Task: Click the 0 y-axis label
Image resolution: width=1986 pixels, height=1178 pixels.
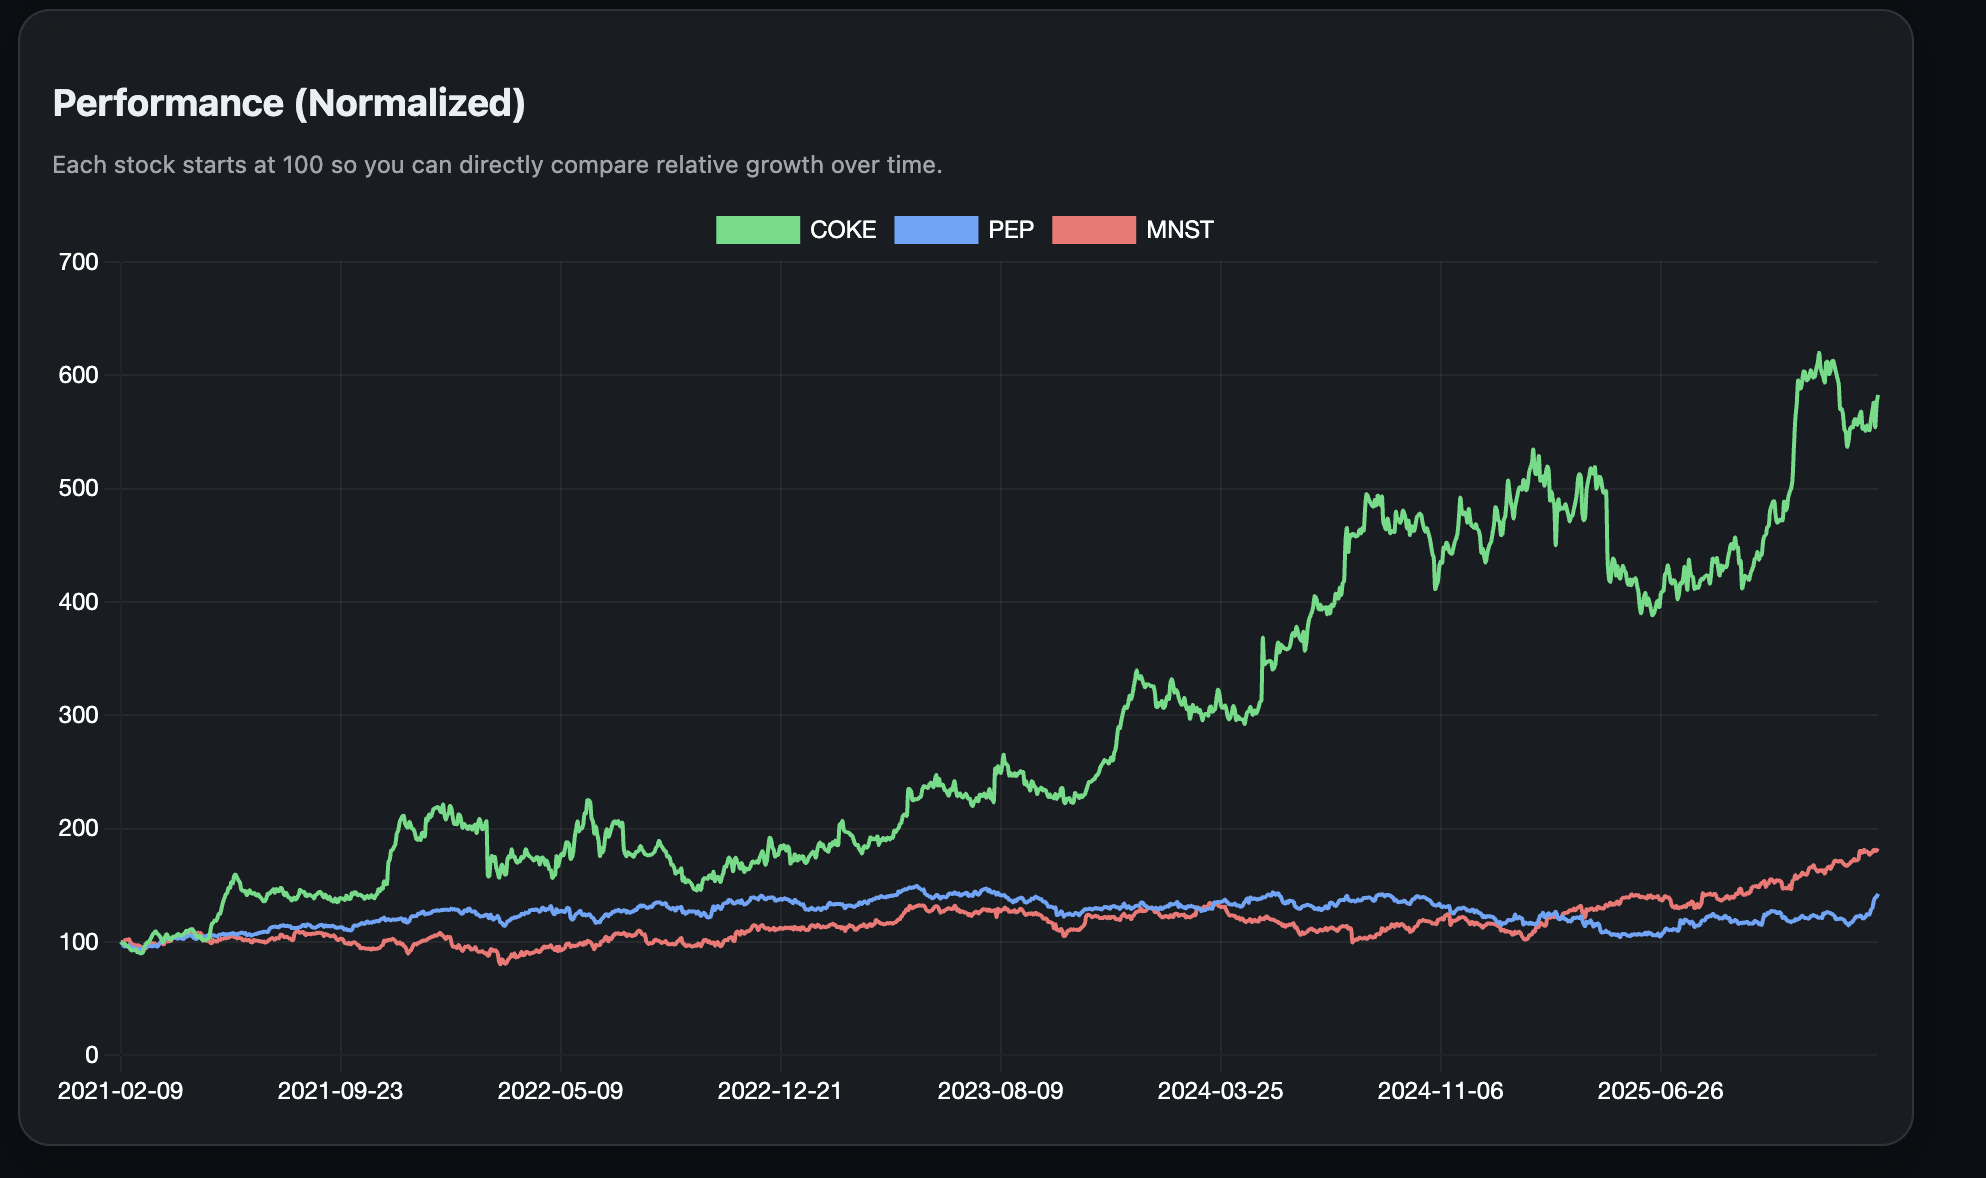Action: click(91, 1055)
